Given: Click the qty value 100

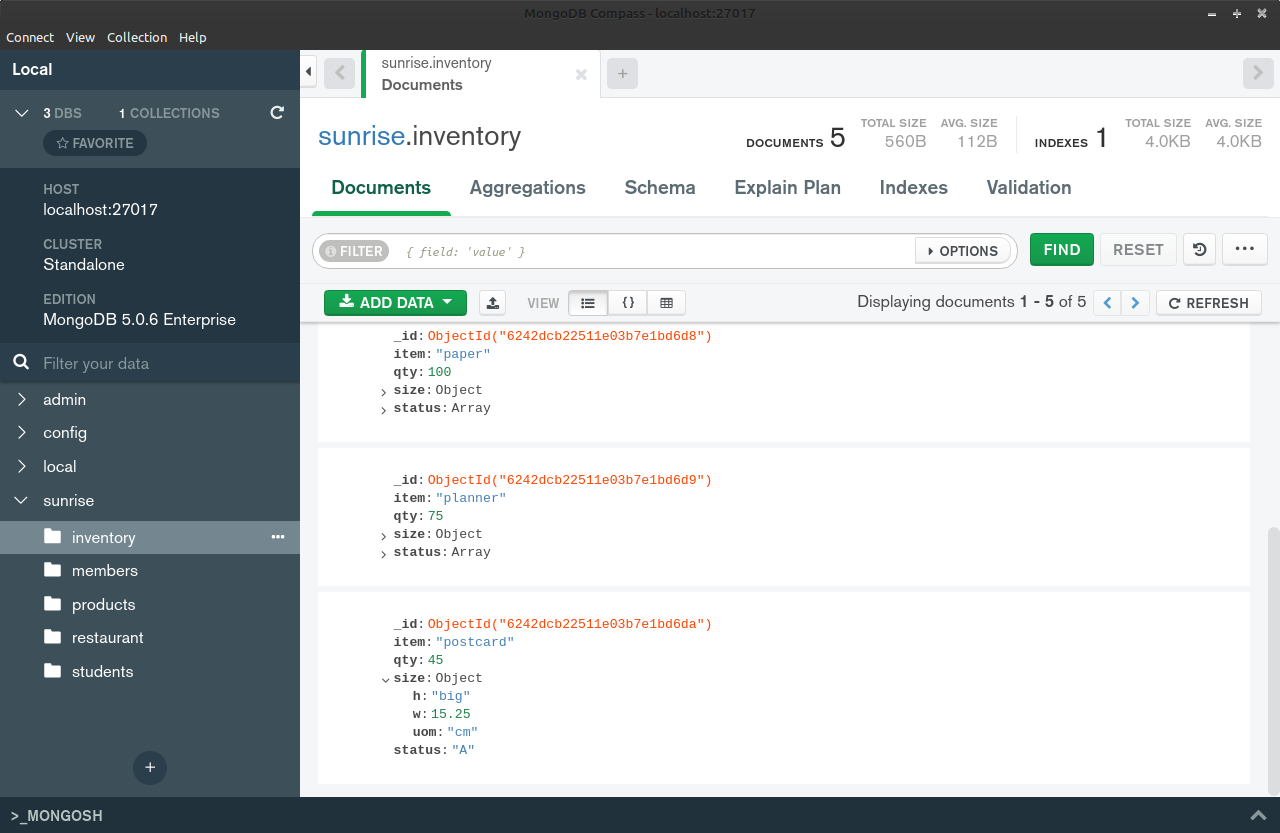Looking at the screenshot, I should [439, 372].
